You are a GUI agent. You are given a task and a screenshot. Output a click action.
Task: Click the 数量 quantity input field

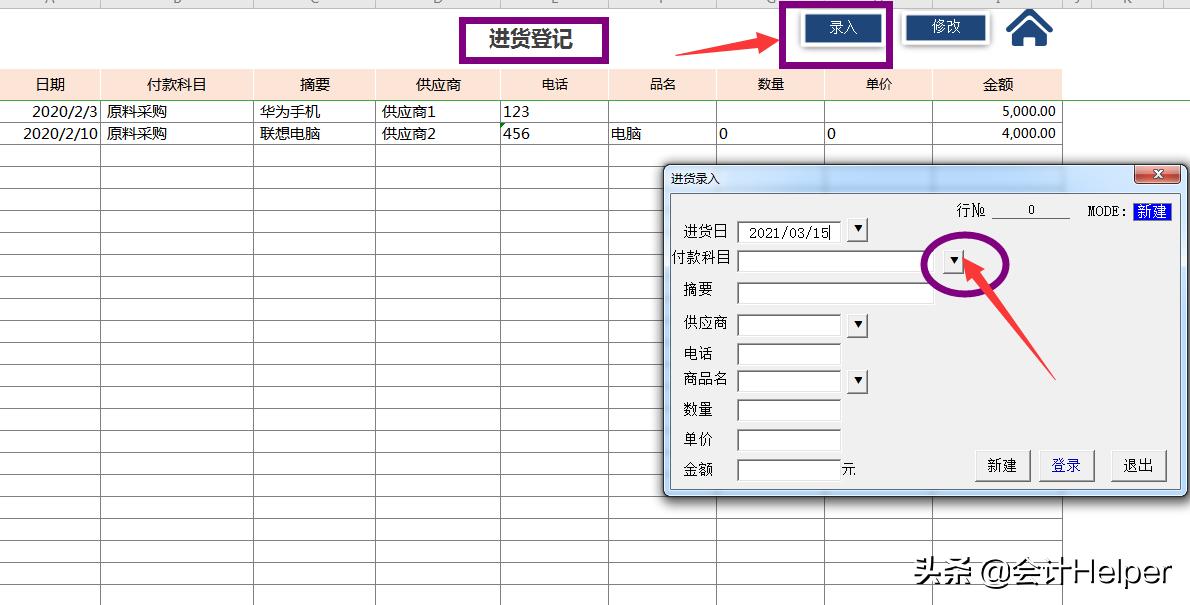(x=787, y=409)
